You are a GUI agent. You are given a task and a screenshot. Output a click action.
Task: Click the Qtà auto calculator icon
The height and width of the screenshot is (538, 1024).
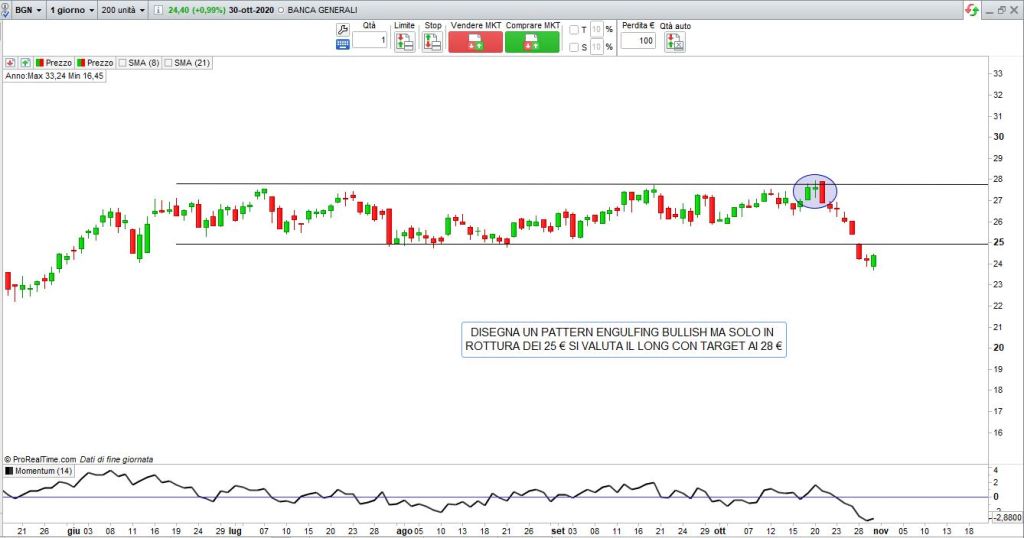tap(675, 42)
